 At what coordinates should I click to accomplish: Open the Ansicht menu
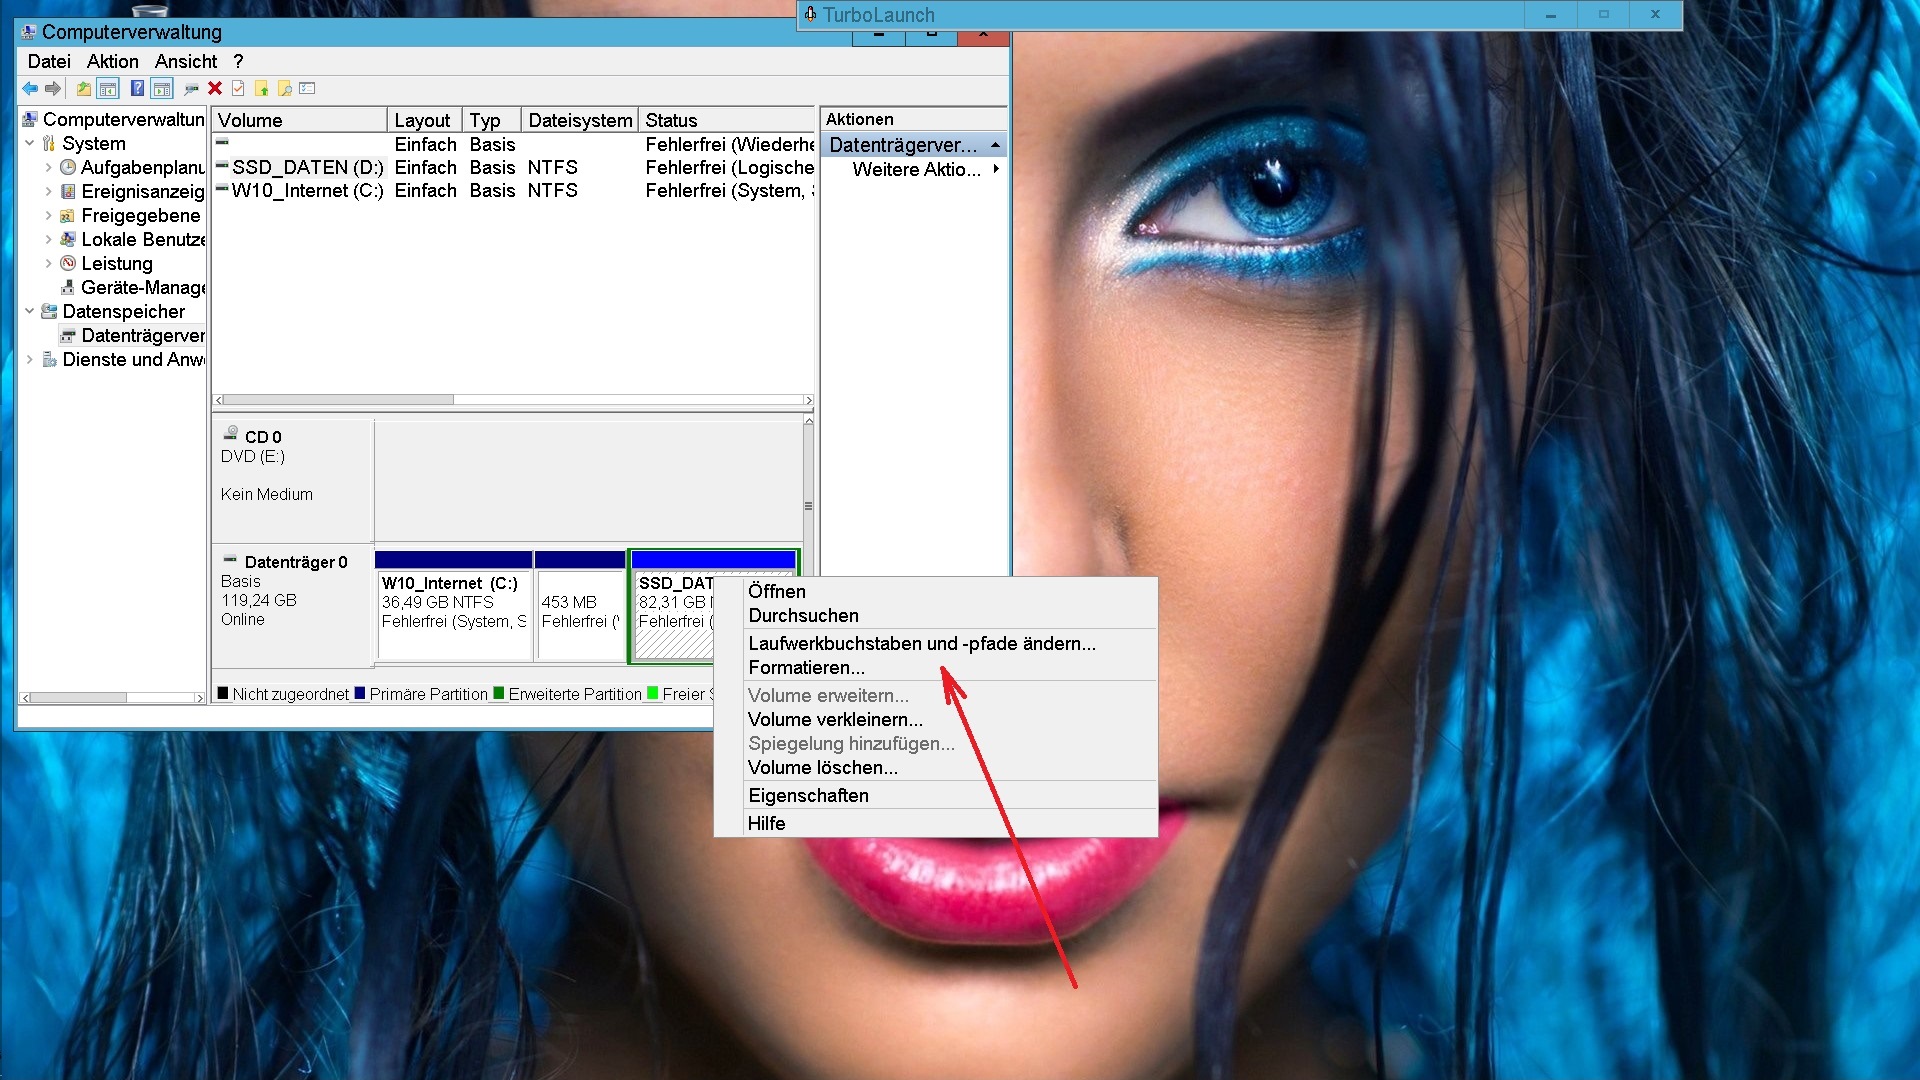point(186,62)
